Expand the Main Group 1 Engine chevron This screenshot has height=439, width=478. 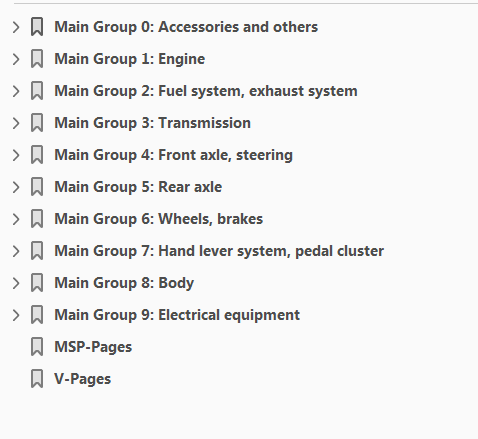(x=16, y=59)
